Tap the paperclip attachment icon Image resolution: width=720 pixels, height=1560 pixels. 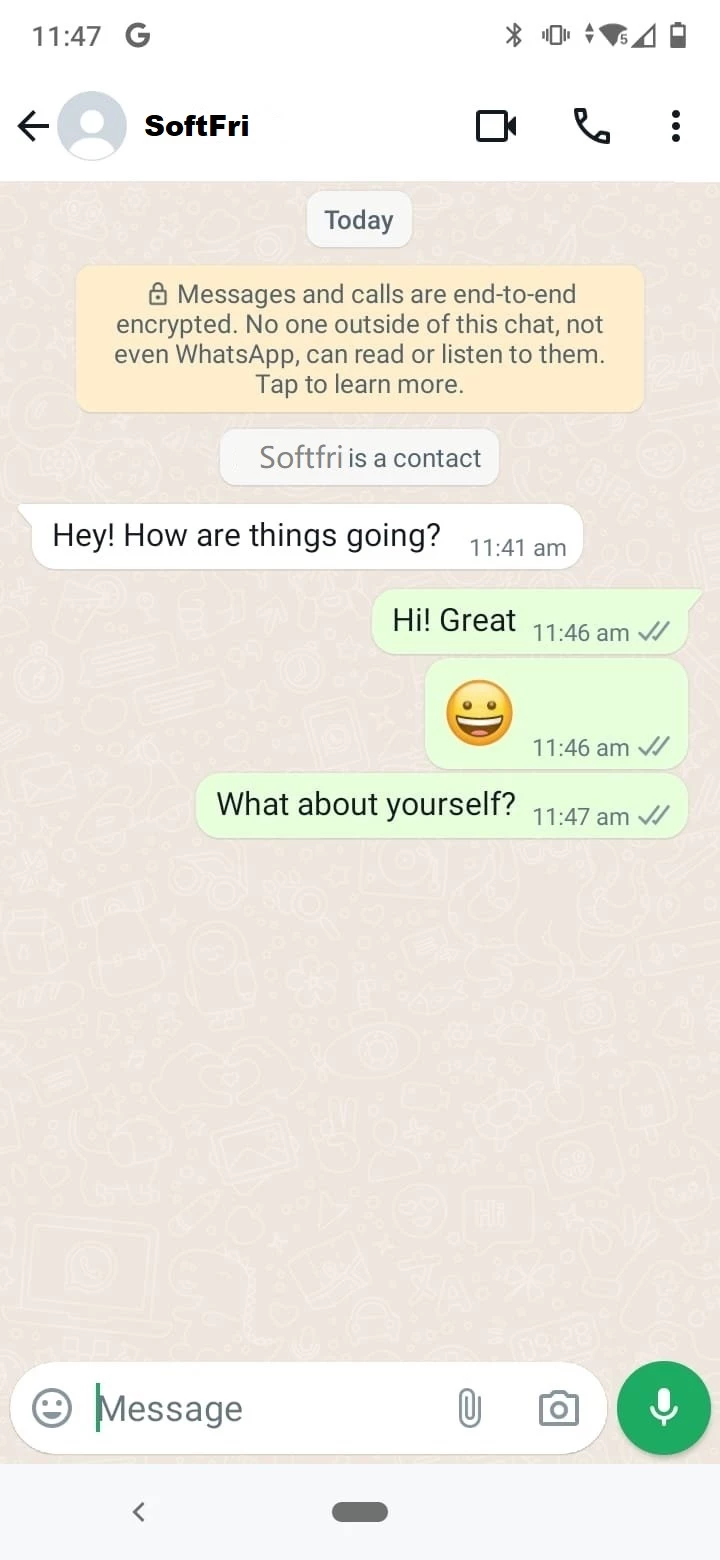point(469,1408)
